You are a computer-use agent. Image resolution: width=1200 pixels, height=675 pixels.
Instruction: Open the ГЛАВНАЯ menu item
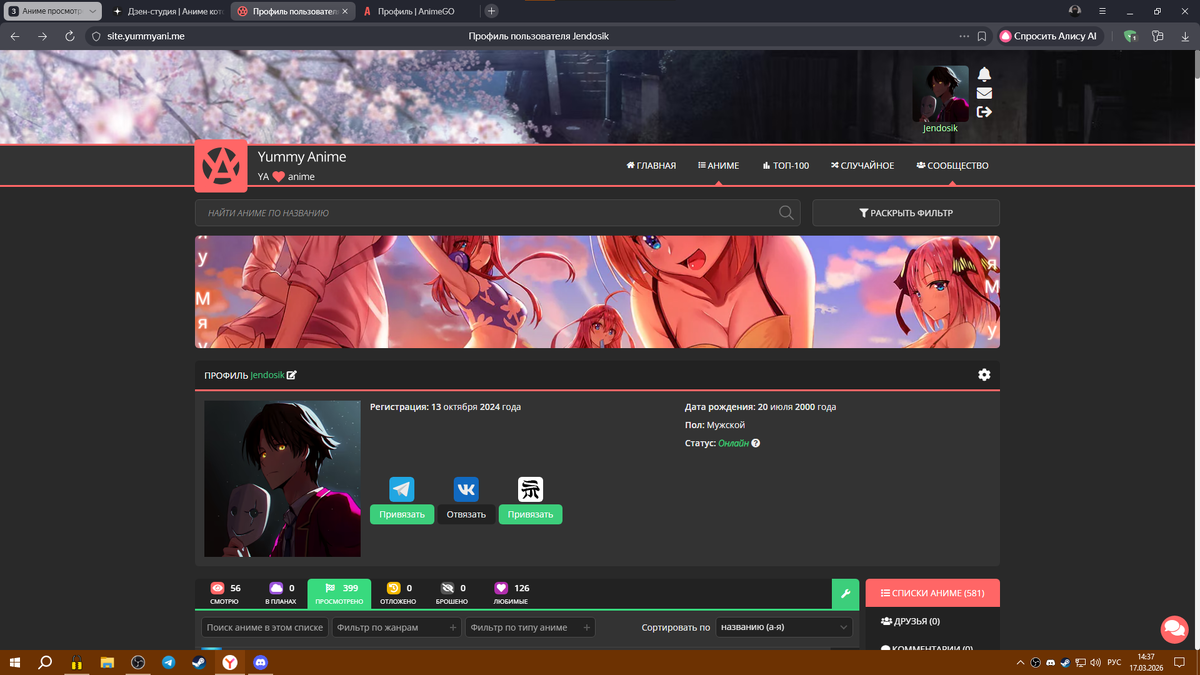(x=651, y=166)
